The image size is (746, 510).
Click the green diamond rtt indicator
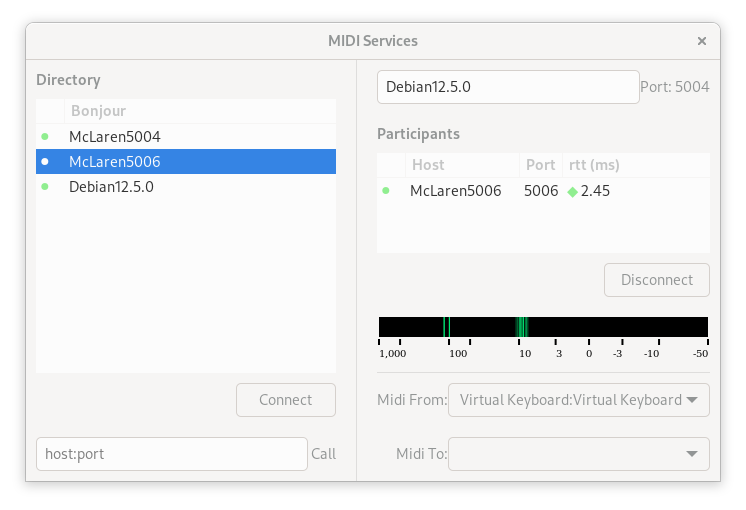tap(572, 192)
